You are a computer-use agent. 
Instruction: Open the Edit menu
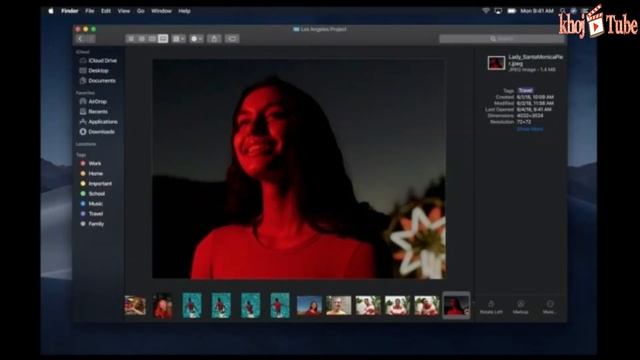point(106,11)
